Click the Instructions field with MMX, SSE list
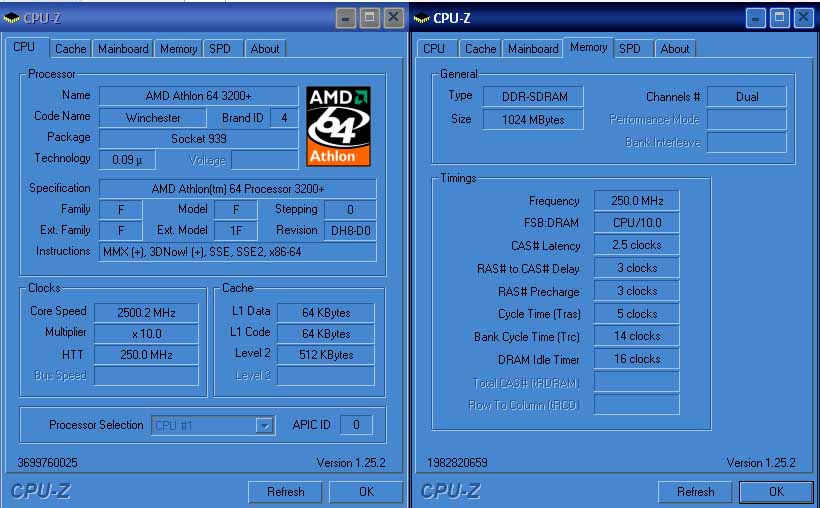Screen dimensions: 820x508 pos(237,252)
